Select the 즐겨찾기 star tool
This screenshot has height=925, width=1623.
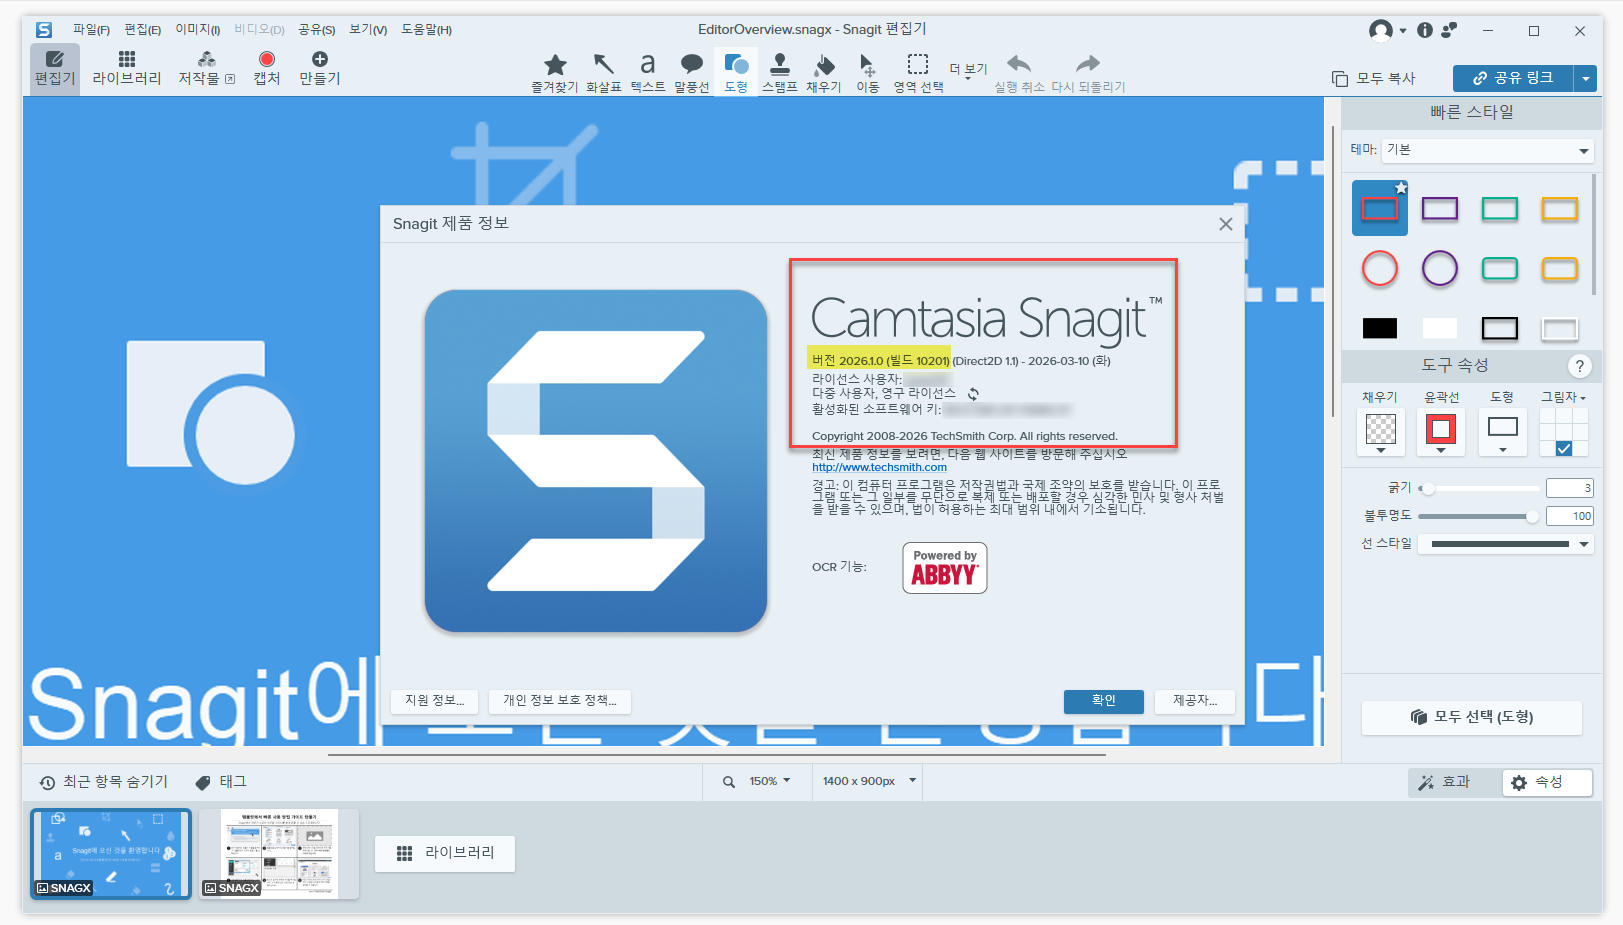[x=555, y=72]
